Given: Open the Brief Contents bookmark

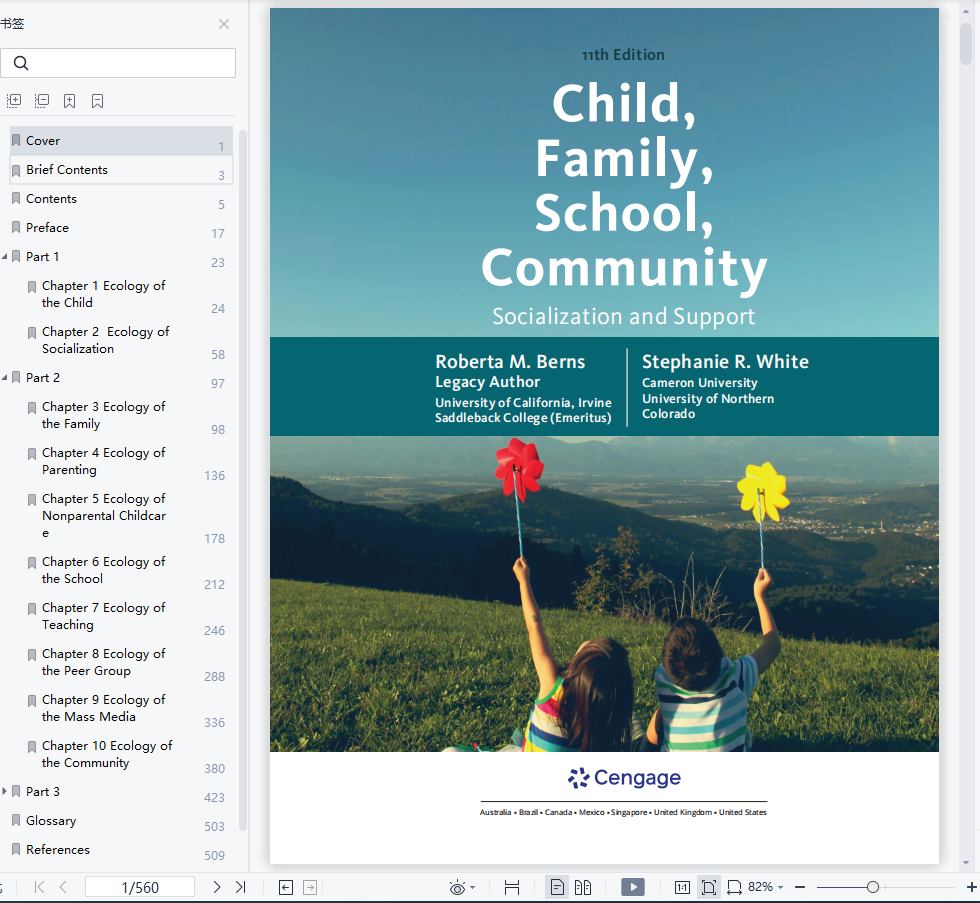Looking at the screenshot, I should (x=121, y=169).
